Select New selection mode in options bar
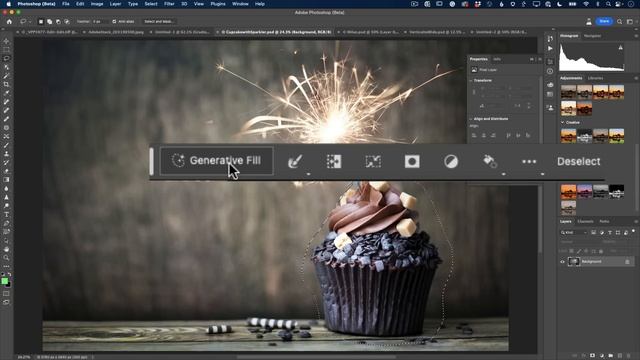Image resolution: width=640 pixels, height=360 pixels. click(x=41, y=22)
